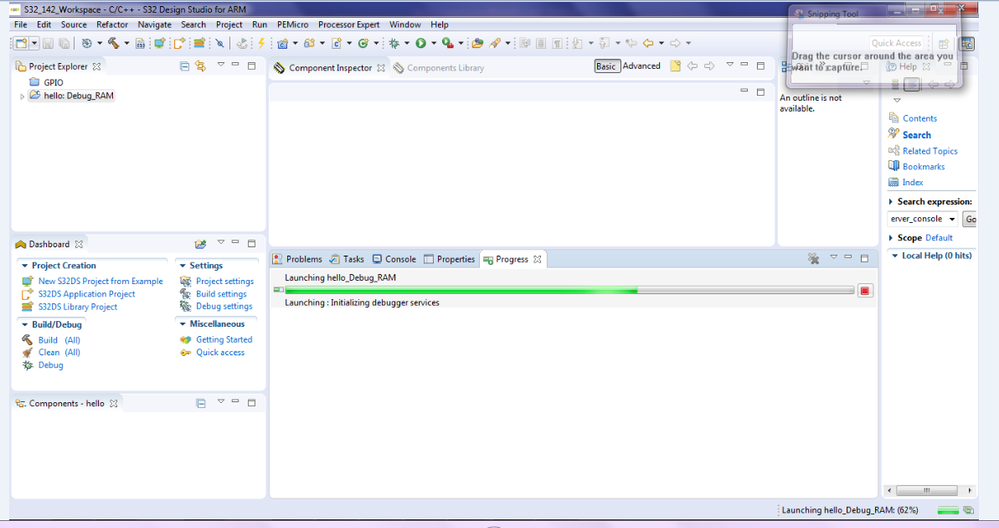Click S32DS Application Project link

click(87, 294)
